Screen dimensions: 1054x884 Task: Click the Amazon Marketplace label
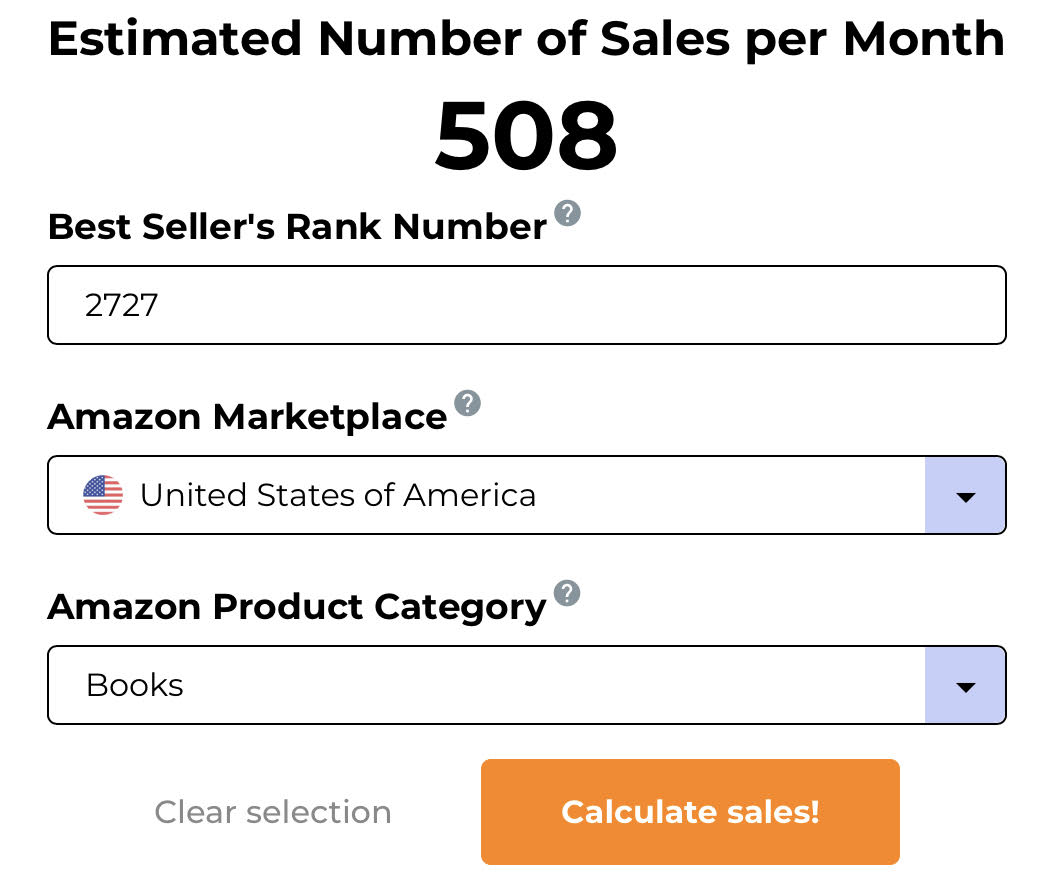[x=247, y=417]
